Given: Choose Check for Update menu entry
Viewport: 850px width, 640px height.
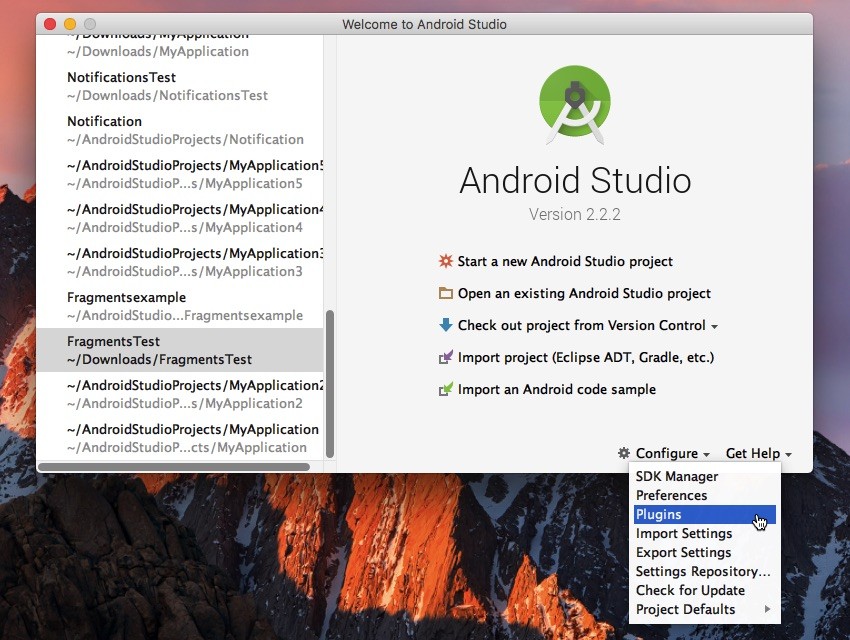Looking at the screenshot, I should tap(705, 590).
